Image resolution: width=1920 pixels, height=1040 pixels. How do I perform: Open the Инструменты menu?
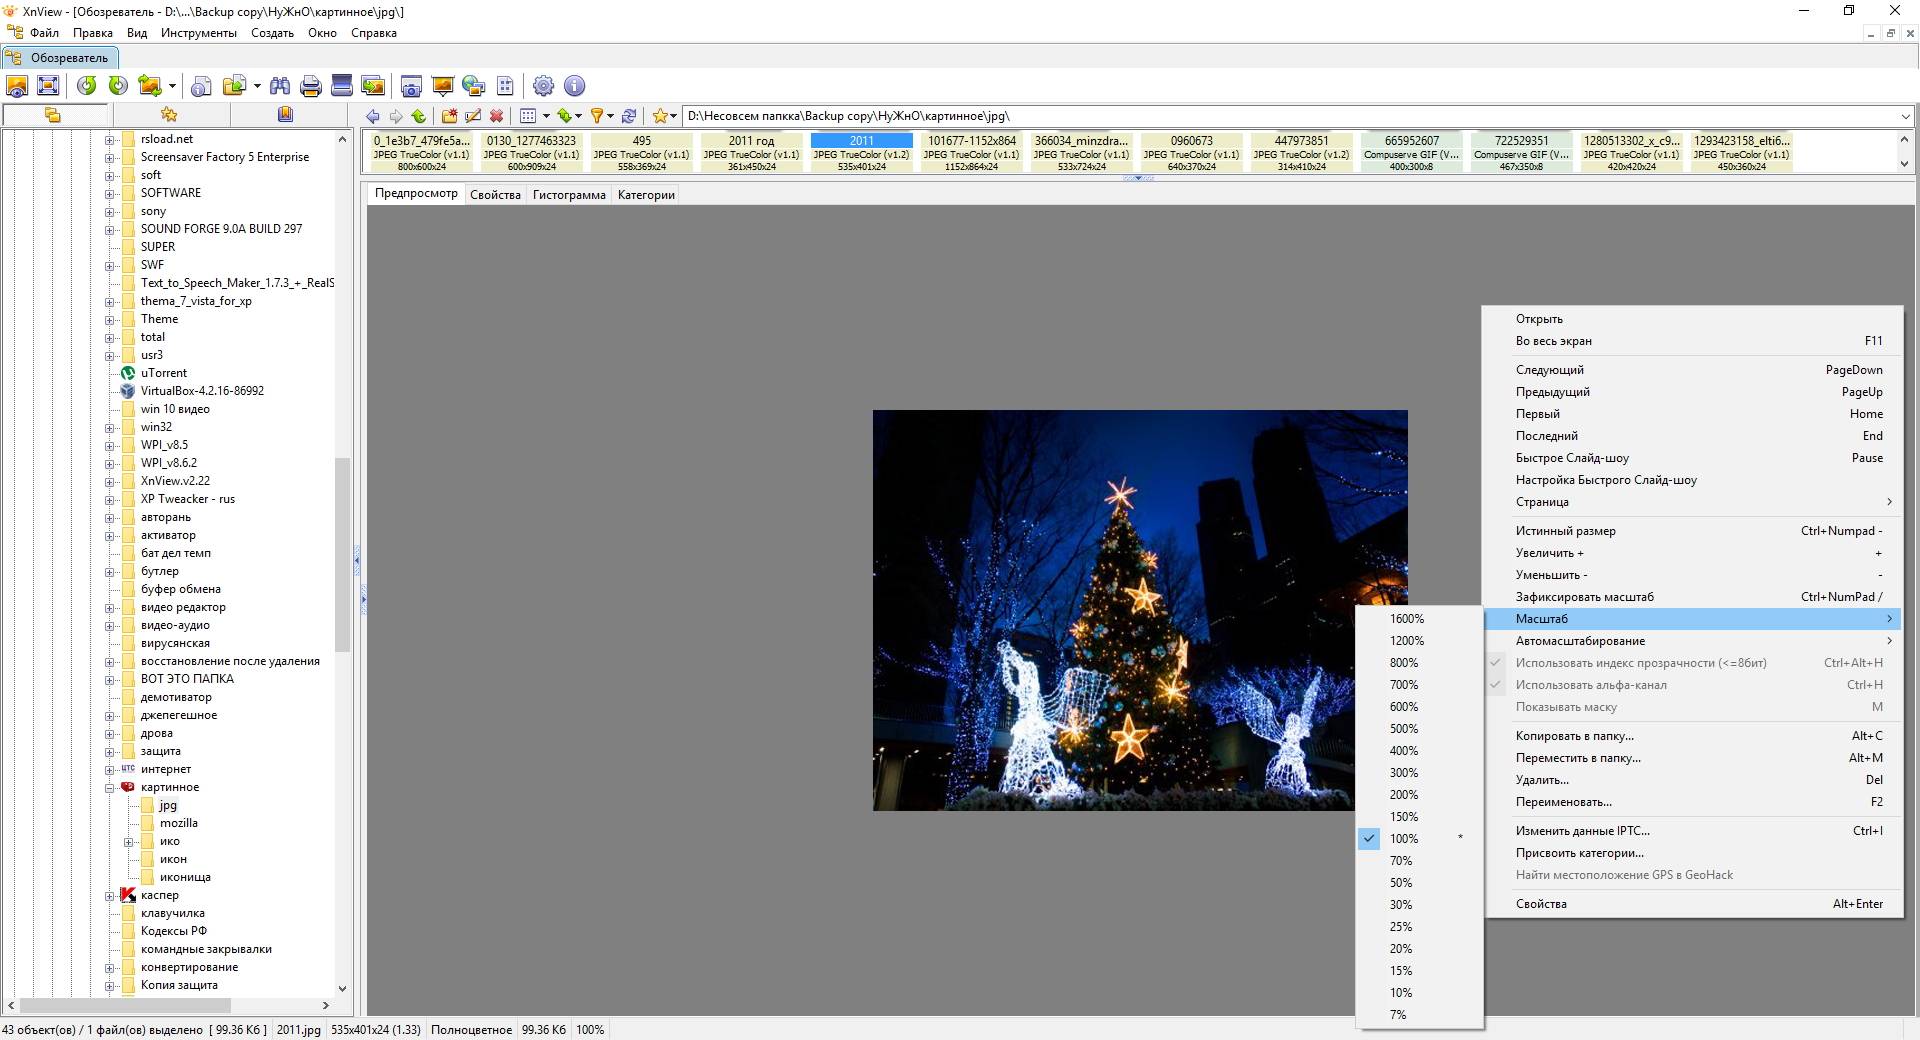click(x=199, y=33)
